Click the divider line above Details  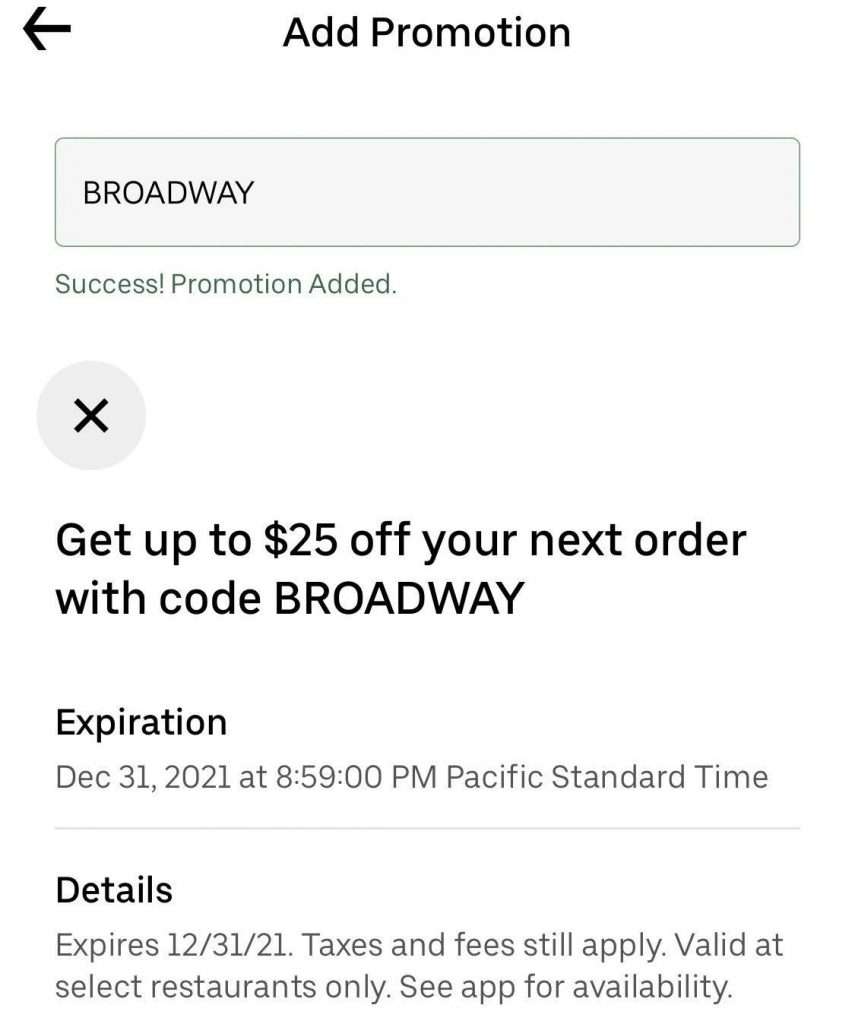pyautogui.click(x=427, y=829)
